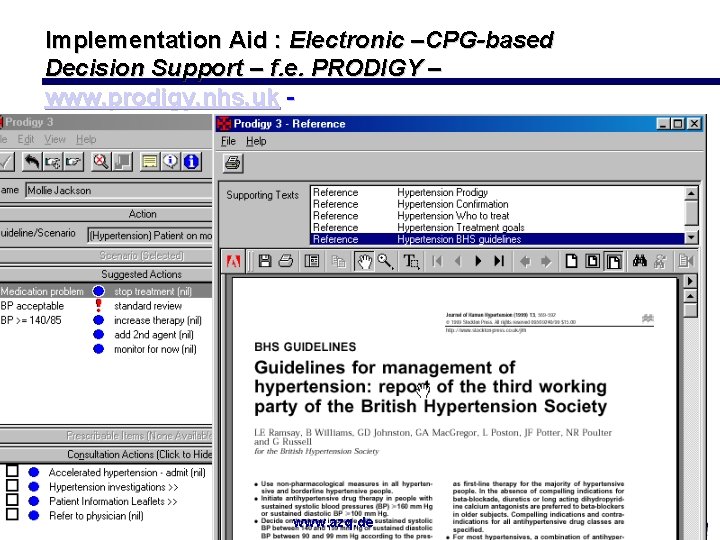Open File menu in Prodigy 3 Reference
This screenshot has width=720, height=540.
(228, 141)
